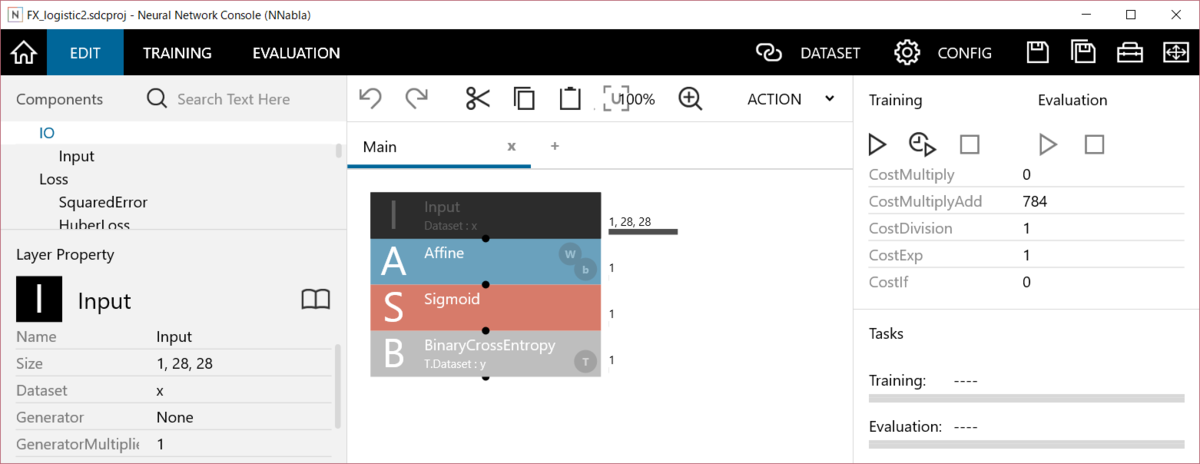The height and width of the screenshot is (464, 1200).
Task: Redo the last edit
Action: point(417,98)
